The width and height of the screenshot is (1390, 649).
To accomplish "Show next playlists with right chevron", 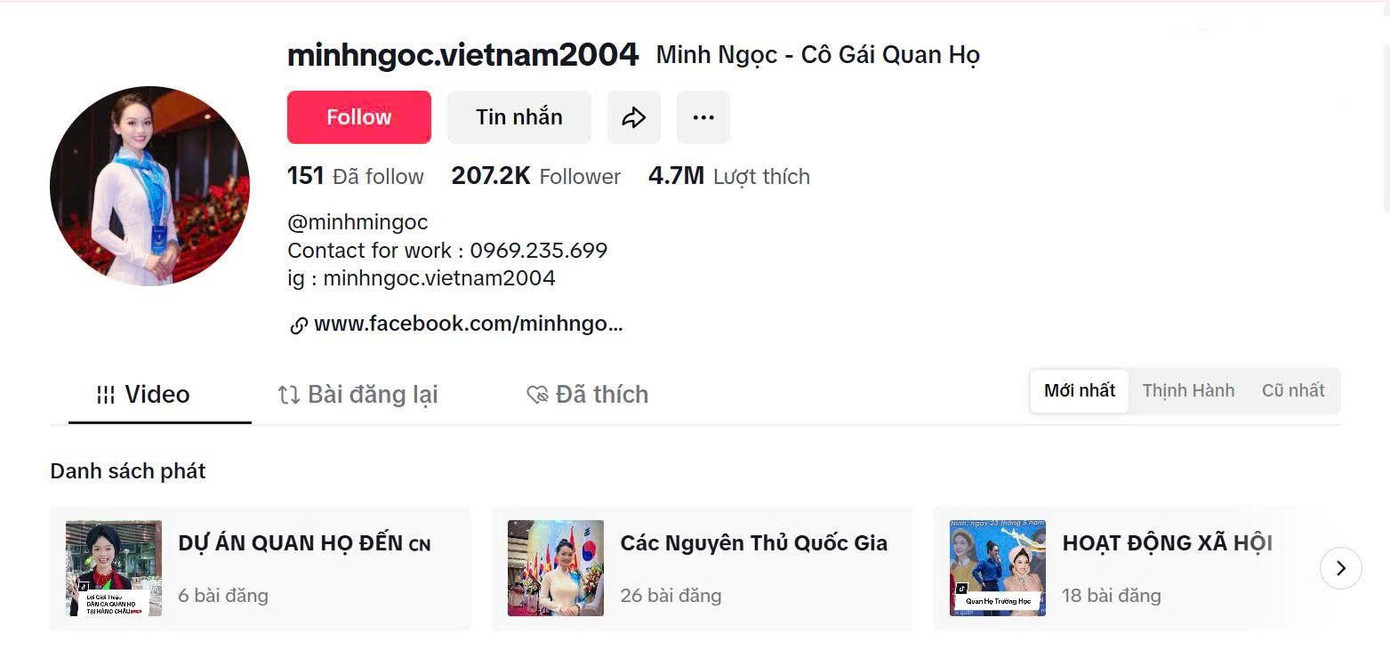I will pyautogui.click(x=1341, y=568).
